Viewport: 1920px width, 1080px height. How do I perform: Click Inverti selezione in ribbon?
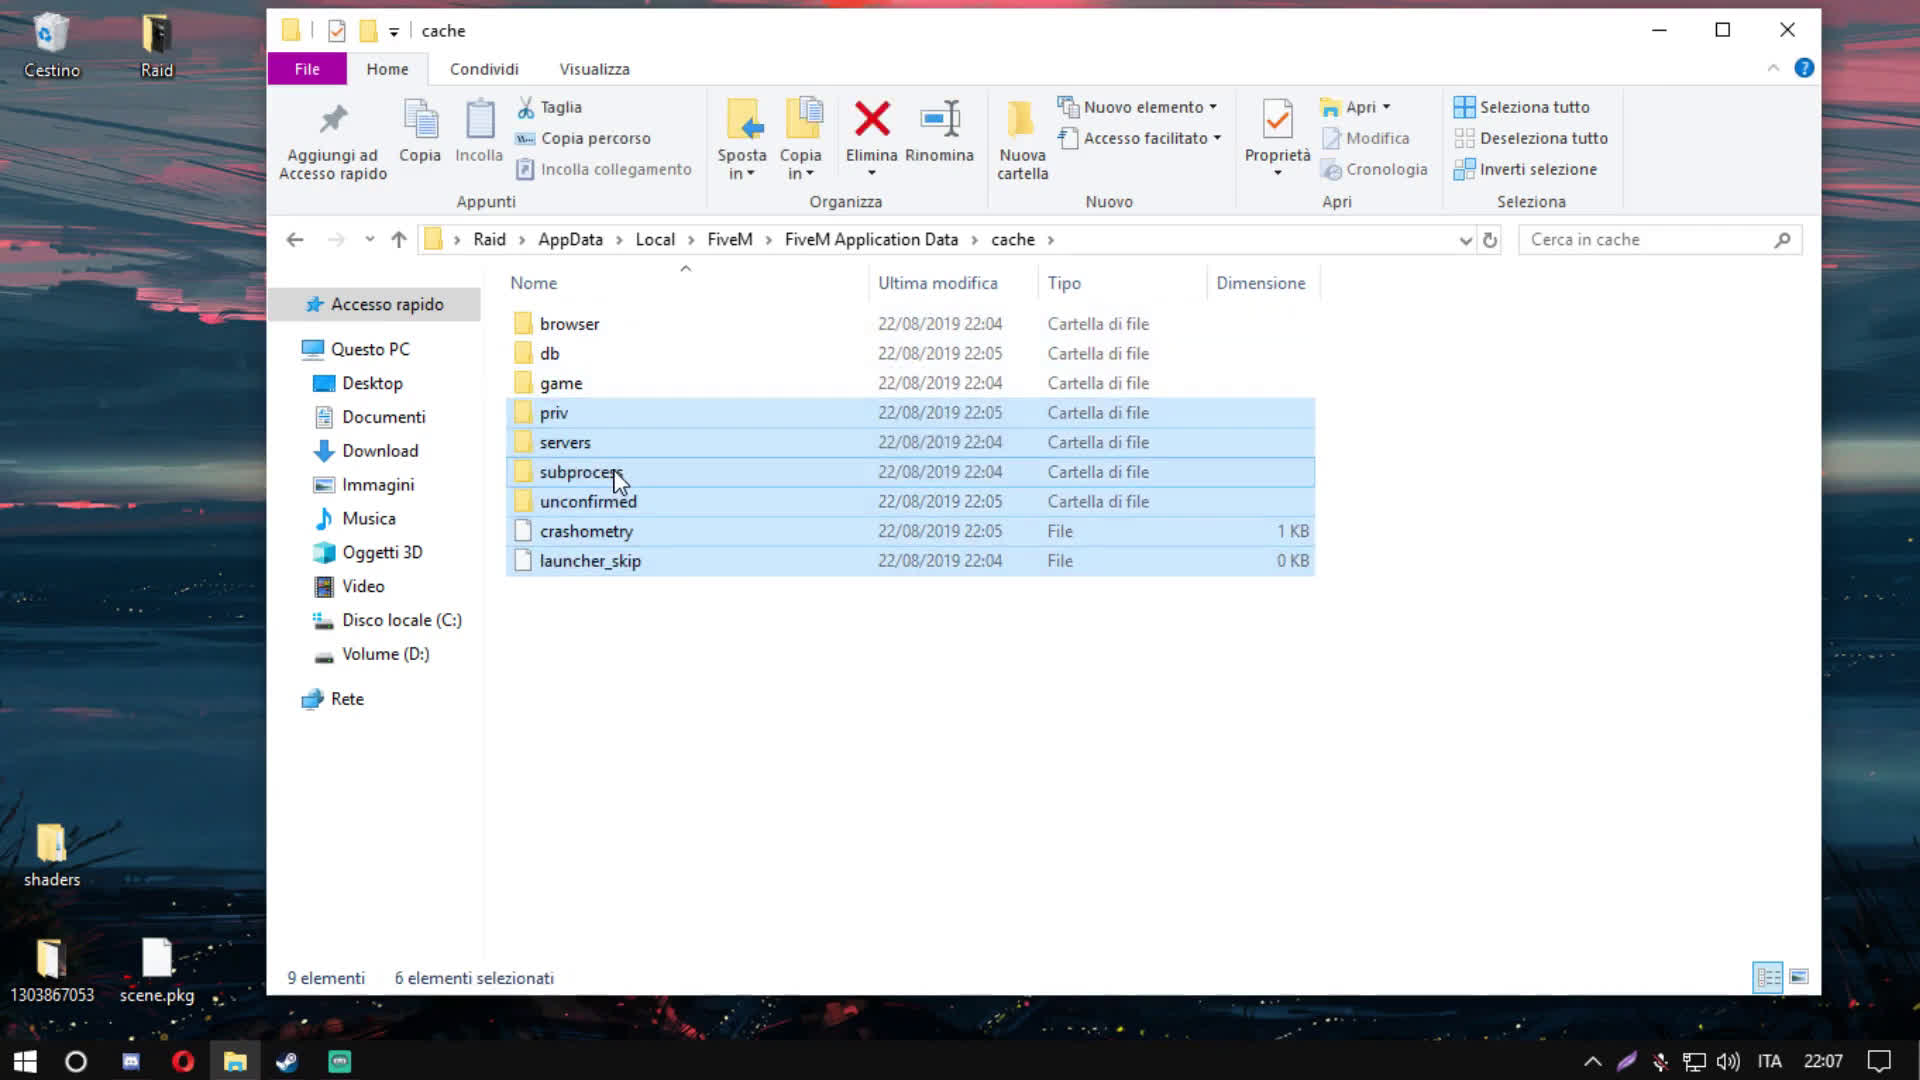[1525, 169]
